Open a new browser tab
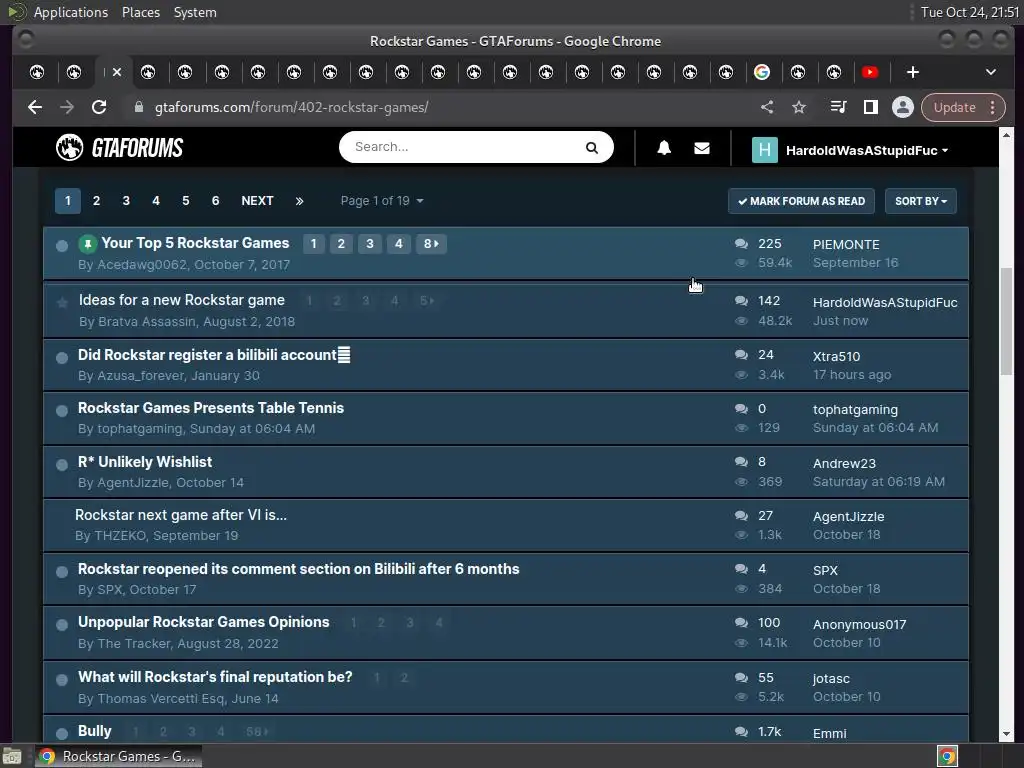The height and width of the screenshot is (768, 1024). click(x=913, y=72)
